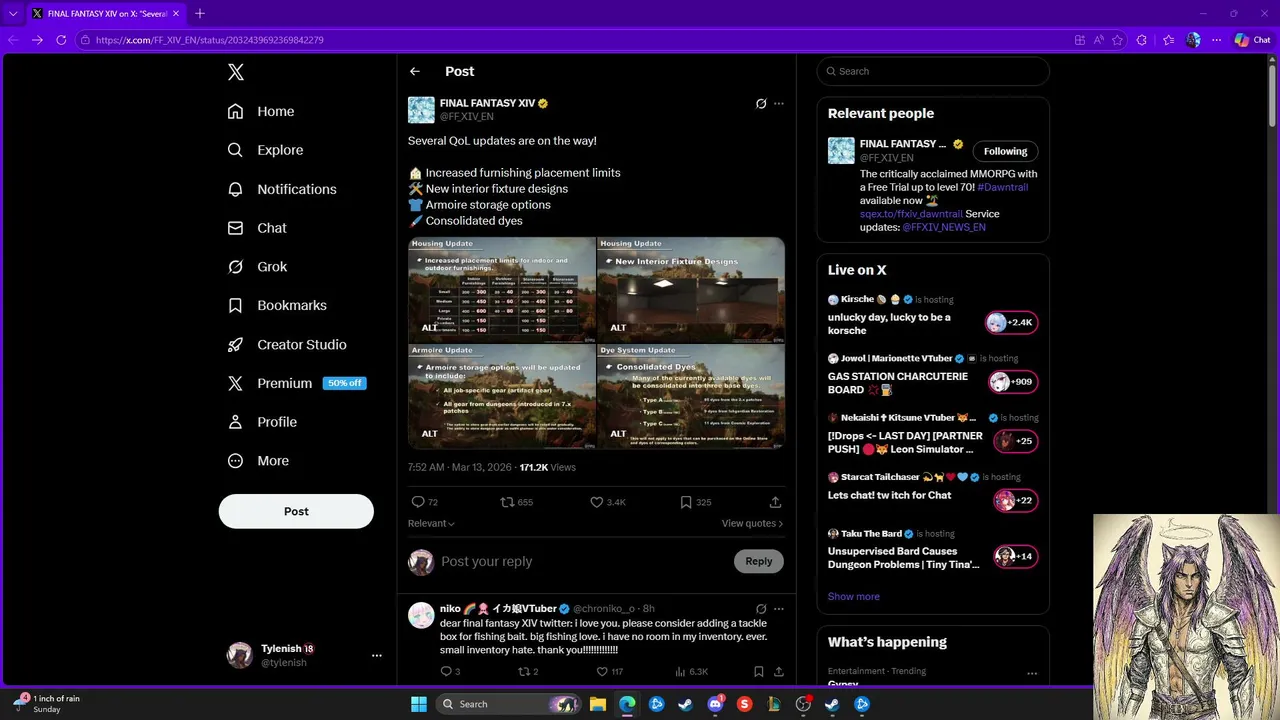
Task: Open Bookmarks page
Action: click(277, 305)
